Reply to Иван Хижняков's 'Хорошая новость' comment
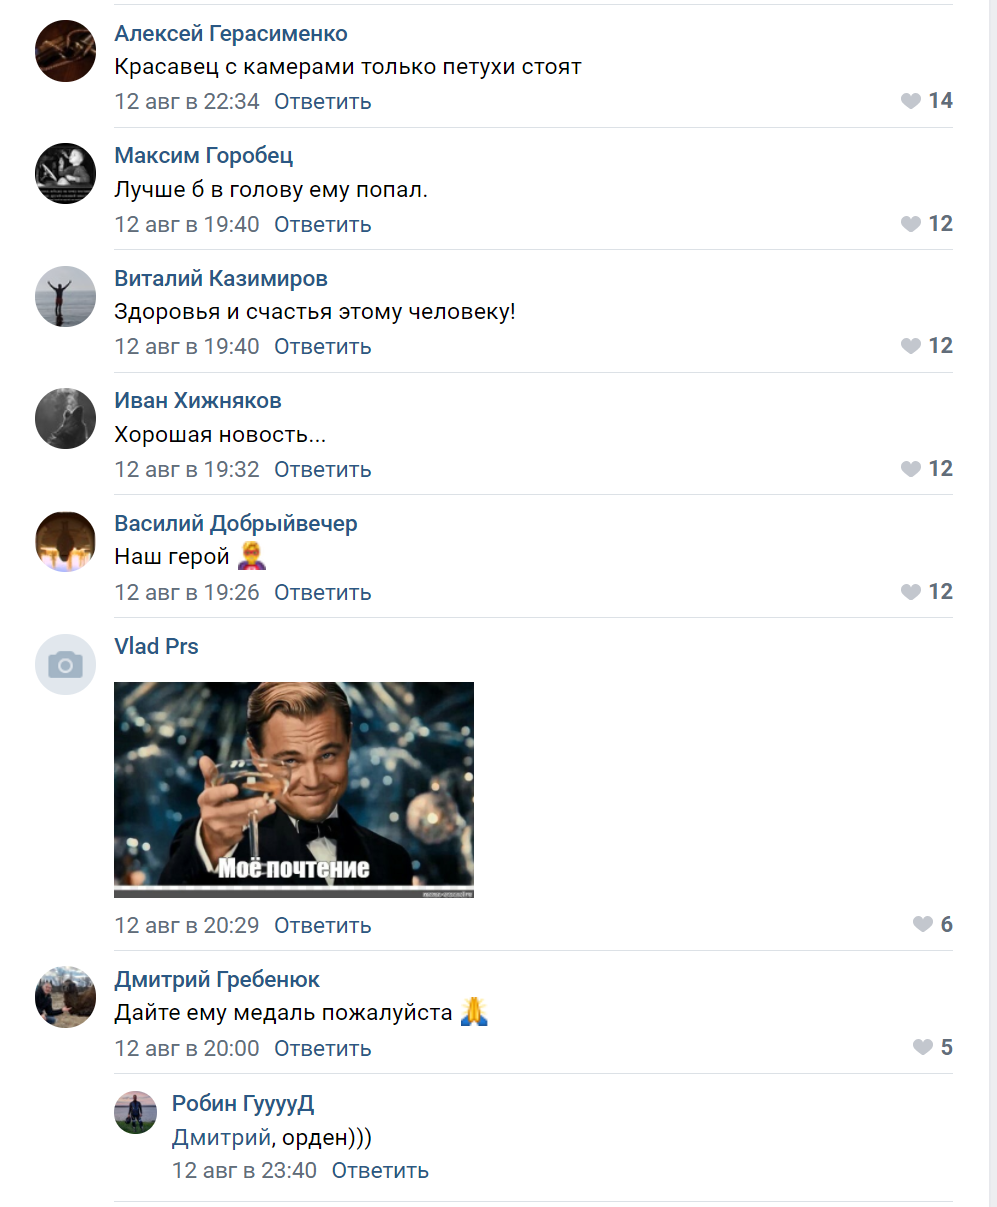 322,469
